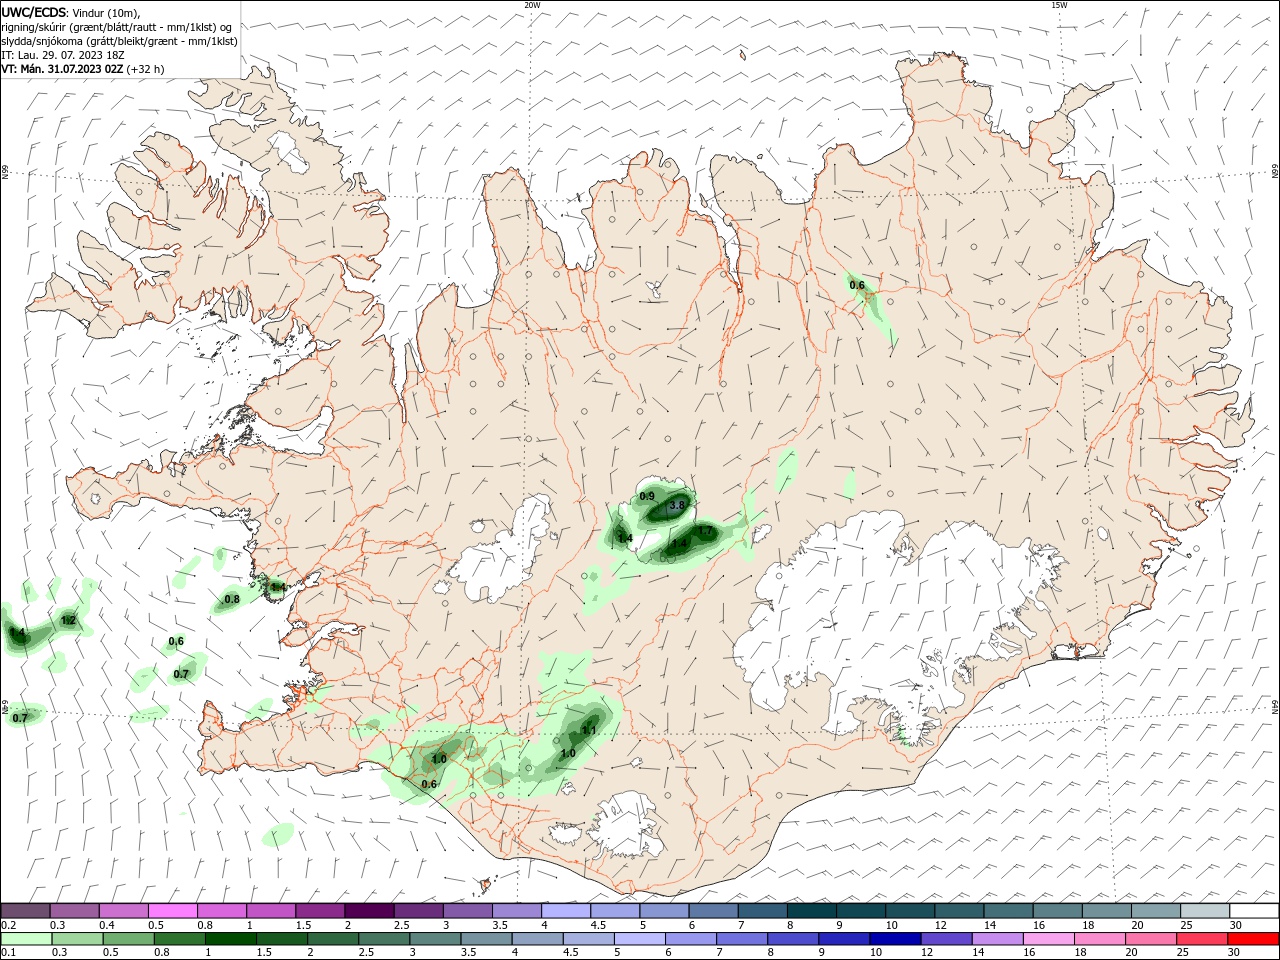The image size is (1280, 960).
Task: Select the light pink 16 rain legend swatch
Action: 1049,939
